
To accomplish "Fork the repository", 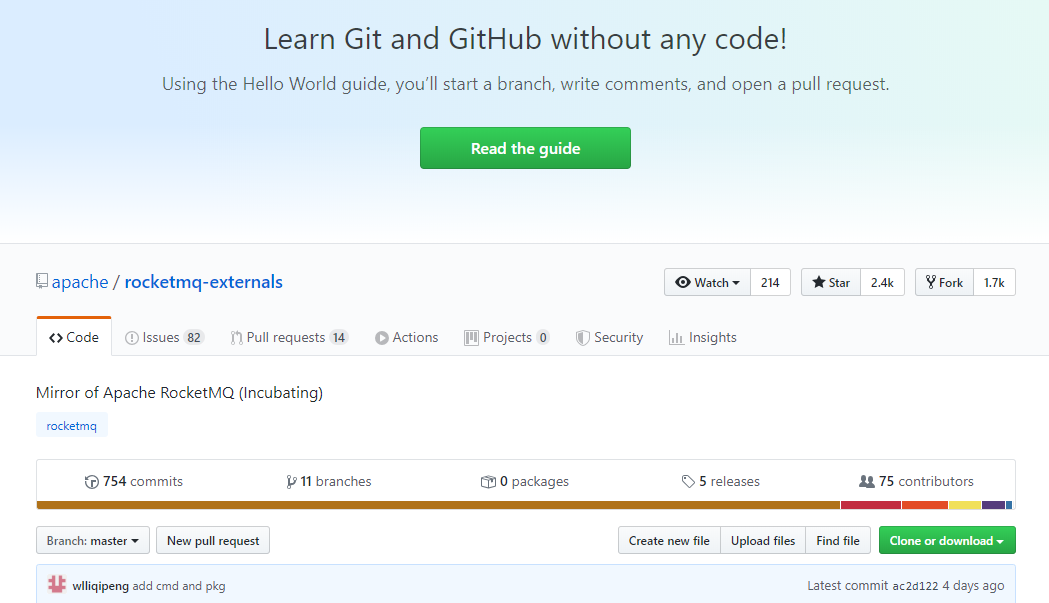I will click(944, 282).
